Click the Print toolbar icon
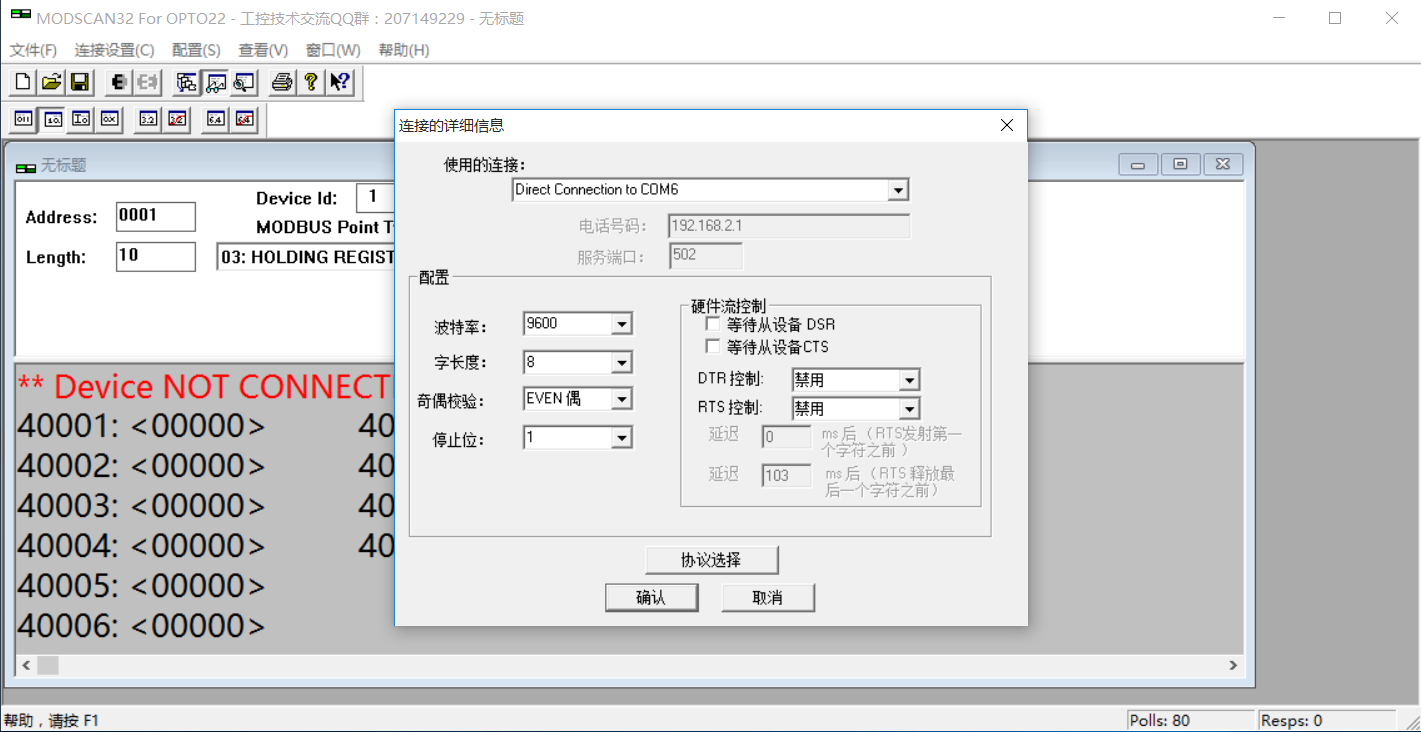This screenshot has width=1421, height=732. [282, 82]
